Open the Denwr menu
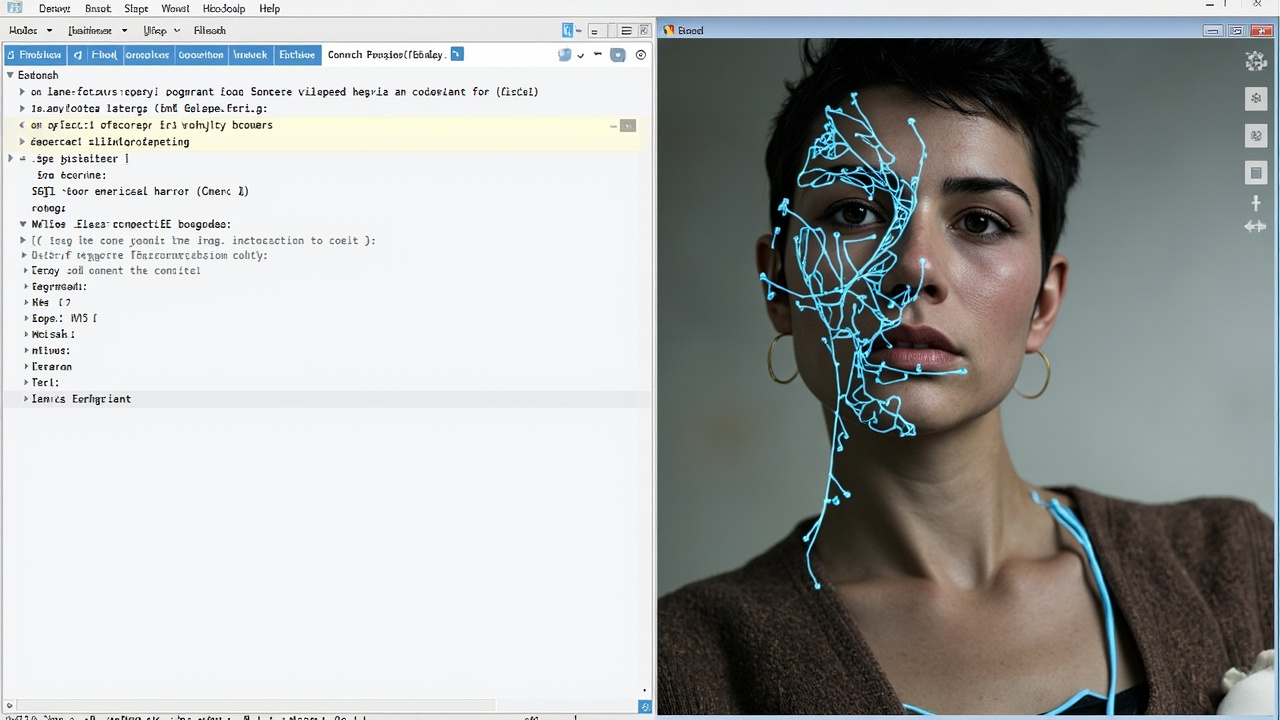The image size is (1280, 720). (x=54, y=8)
